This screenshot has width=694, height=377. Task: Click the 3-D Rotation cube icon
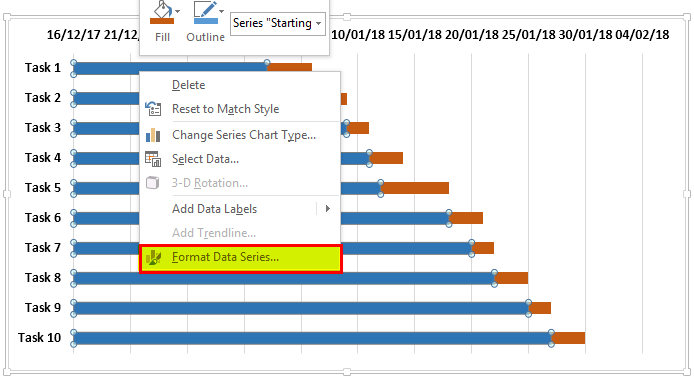click(153, 183)
